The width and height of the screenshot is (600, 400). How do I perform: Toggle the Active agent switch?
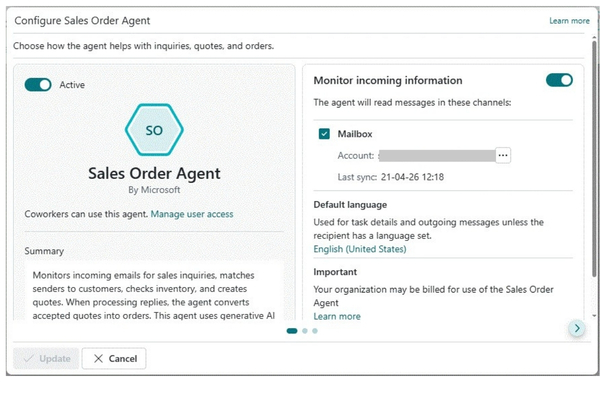[x=38, y=85]
